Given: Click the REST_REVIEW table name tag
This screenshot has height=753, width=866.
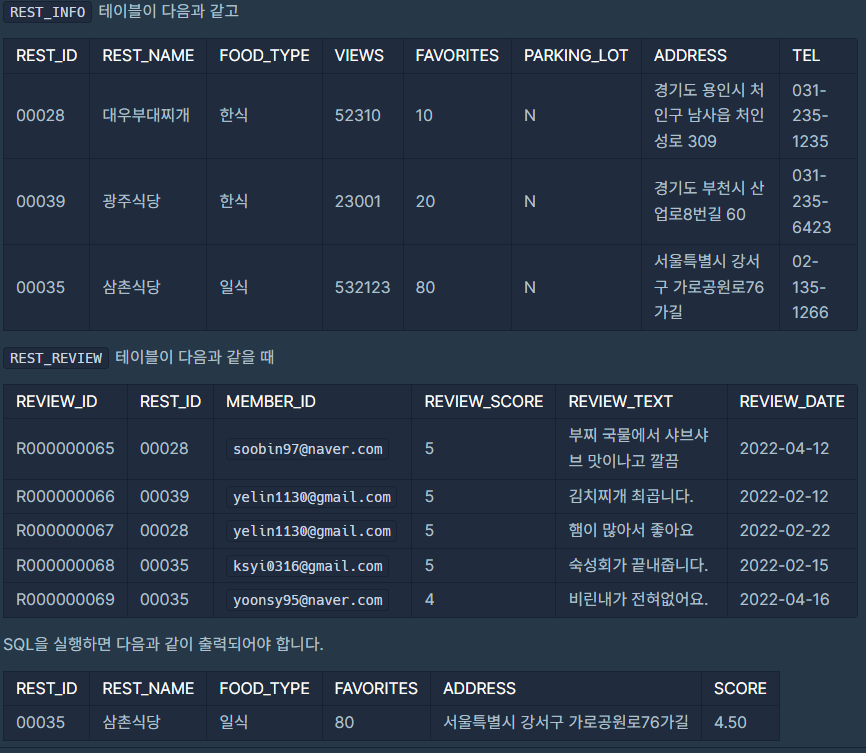Looking at the screenshot, I should coord(56,358).
